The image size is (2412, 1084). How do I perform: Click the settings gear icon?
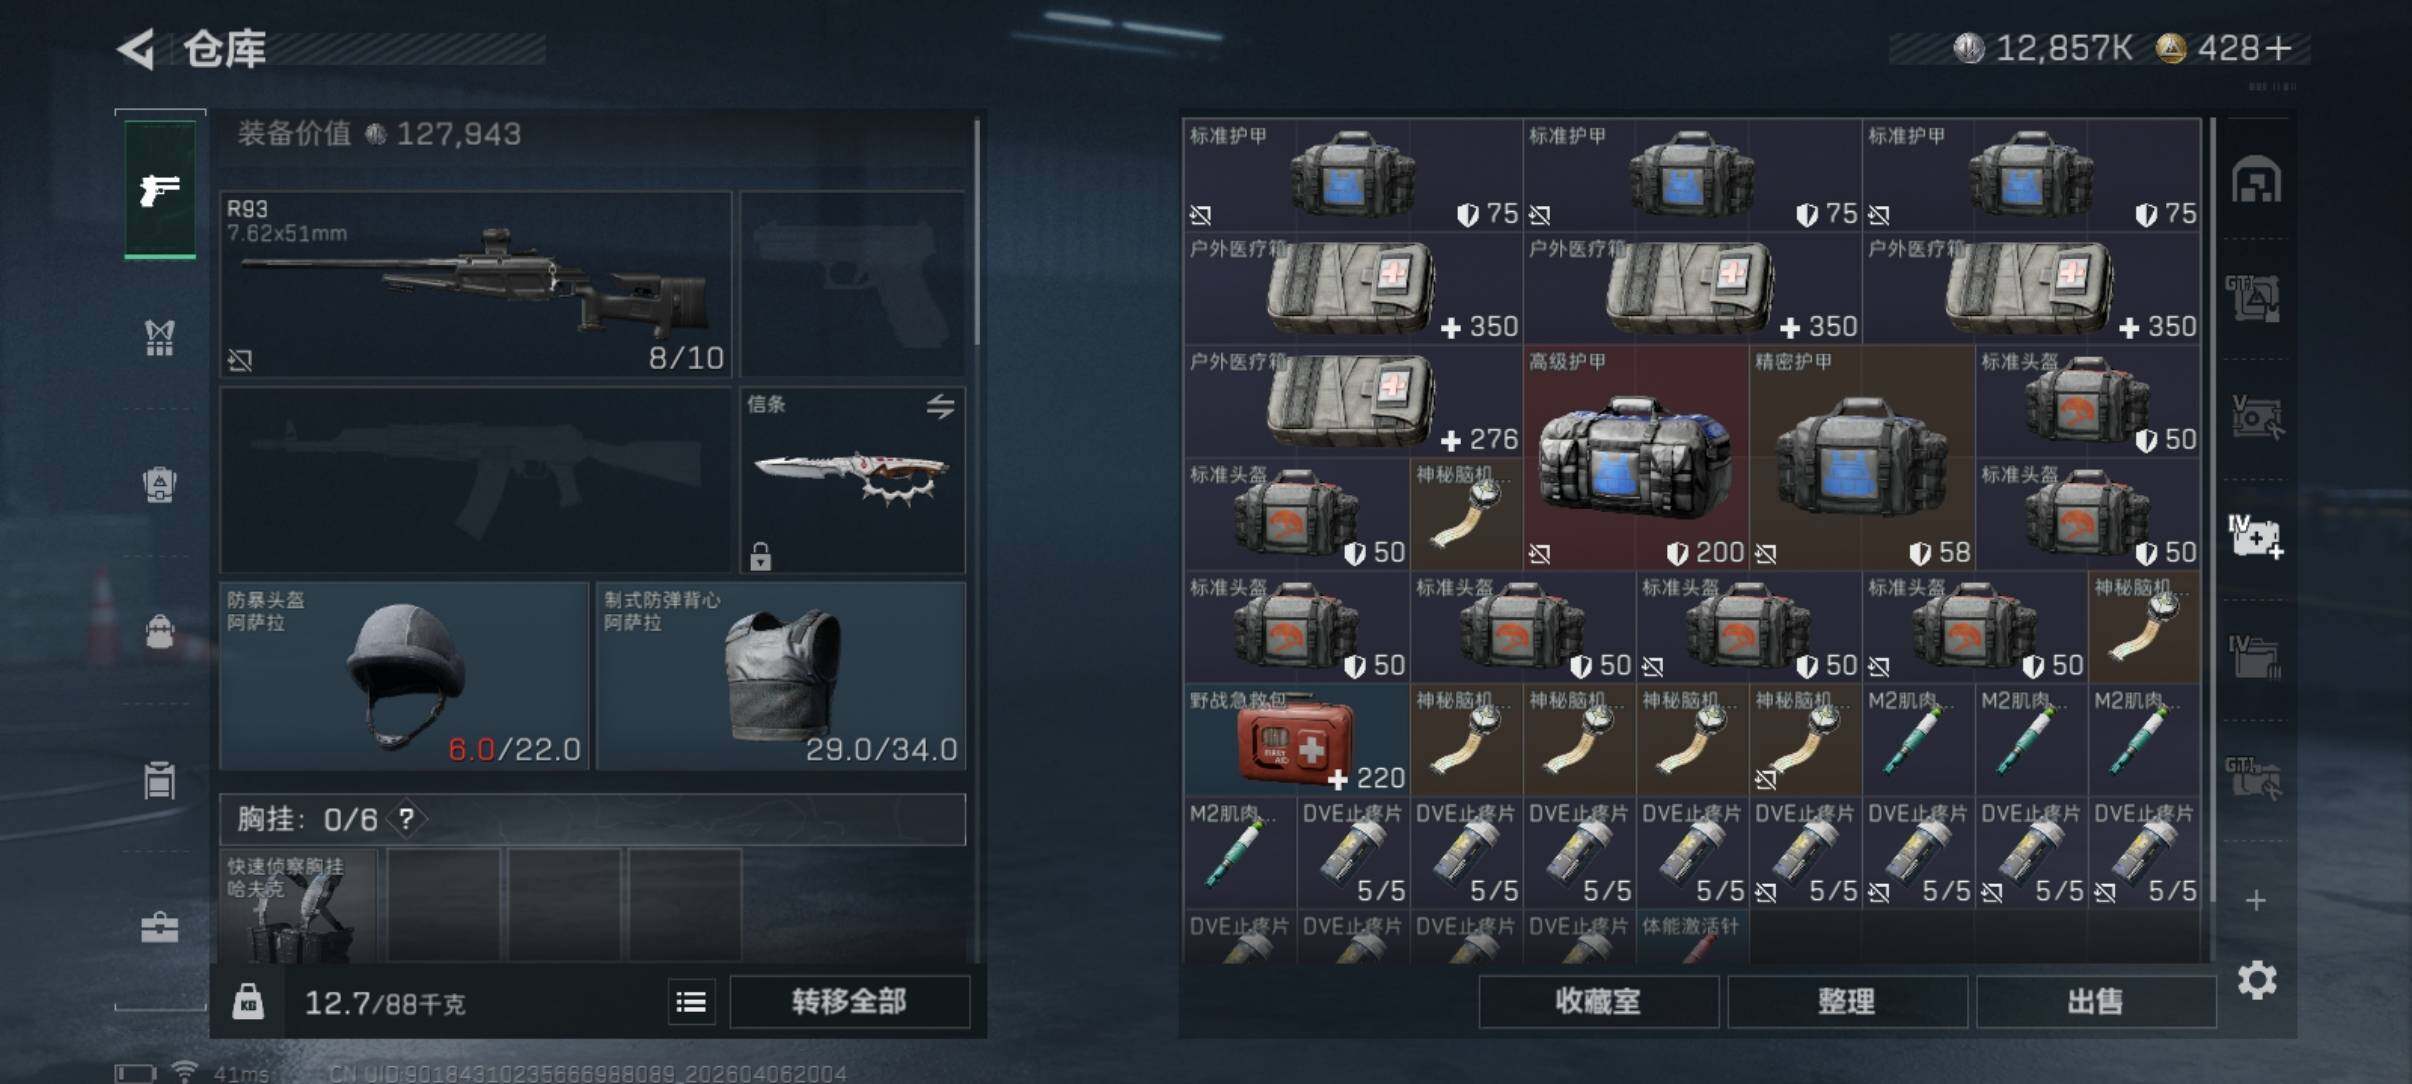pyautogui.click(x=2256, y=980)
